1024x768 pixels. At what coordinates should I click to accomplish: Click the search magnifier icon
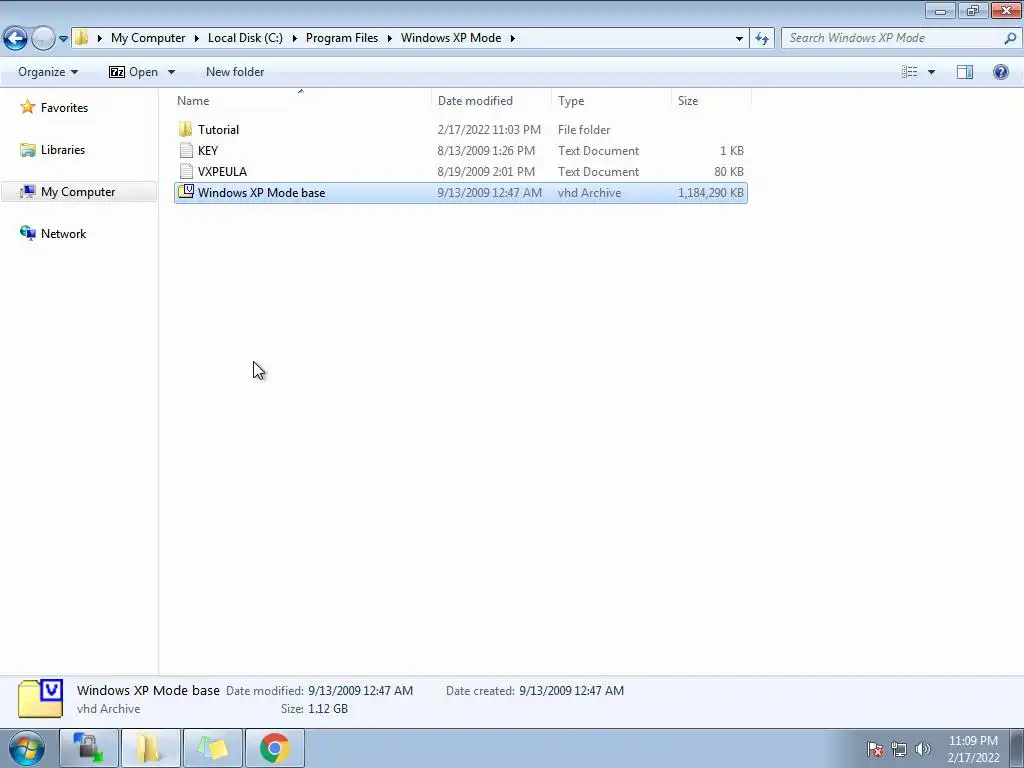pos(1010,38)
